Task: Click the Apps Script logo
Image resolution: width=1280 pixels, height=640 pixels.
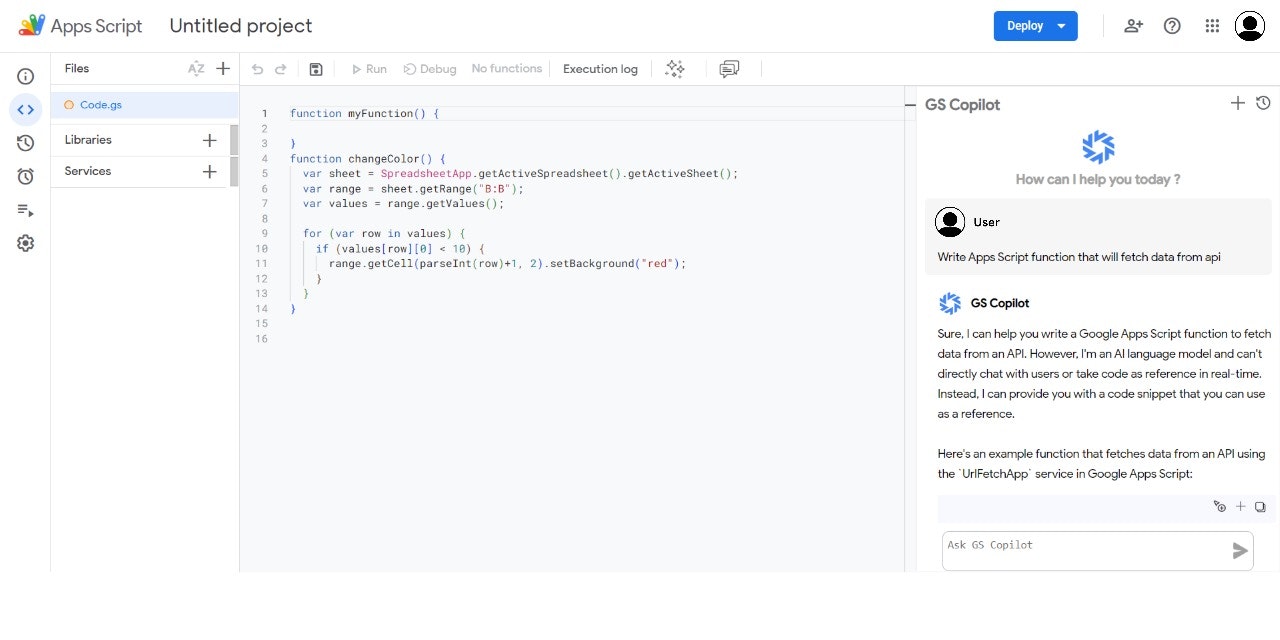Action: [x=81, y=26]
